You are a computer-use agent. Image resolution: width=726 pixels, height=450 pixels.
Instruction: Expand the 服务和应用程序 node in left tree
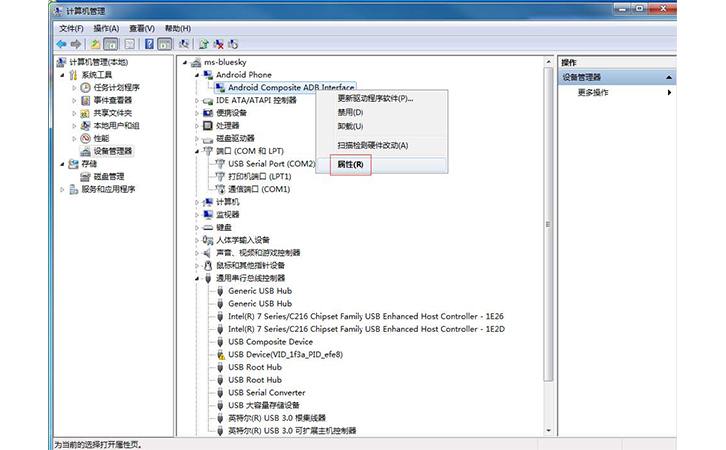pos(62,189)
